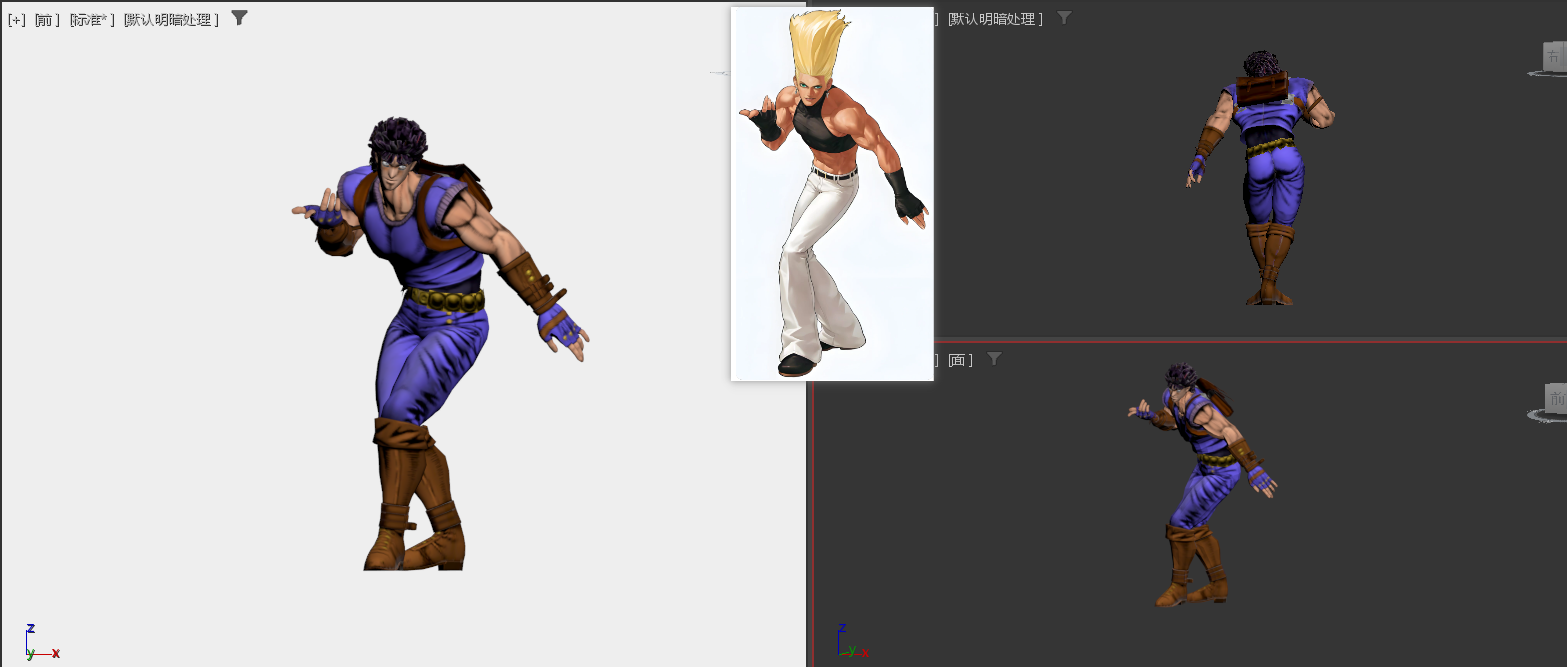Select the character model in bottom-right viewport
Screen dimensions: 1567x667
(x=1200, y=480)
